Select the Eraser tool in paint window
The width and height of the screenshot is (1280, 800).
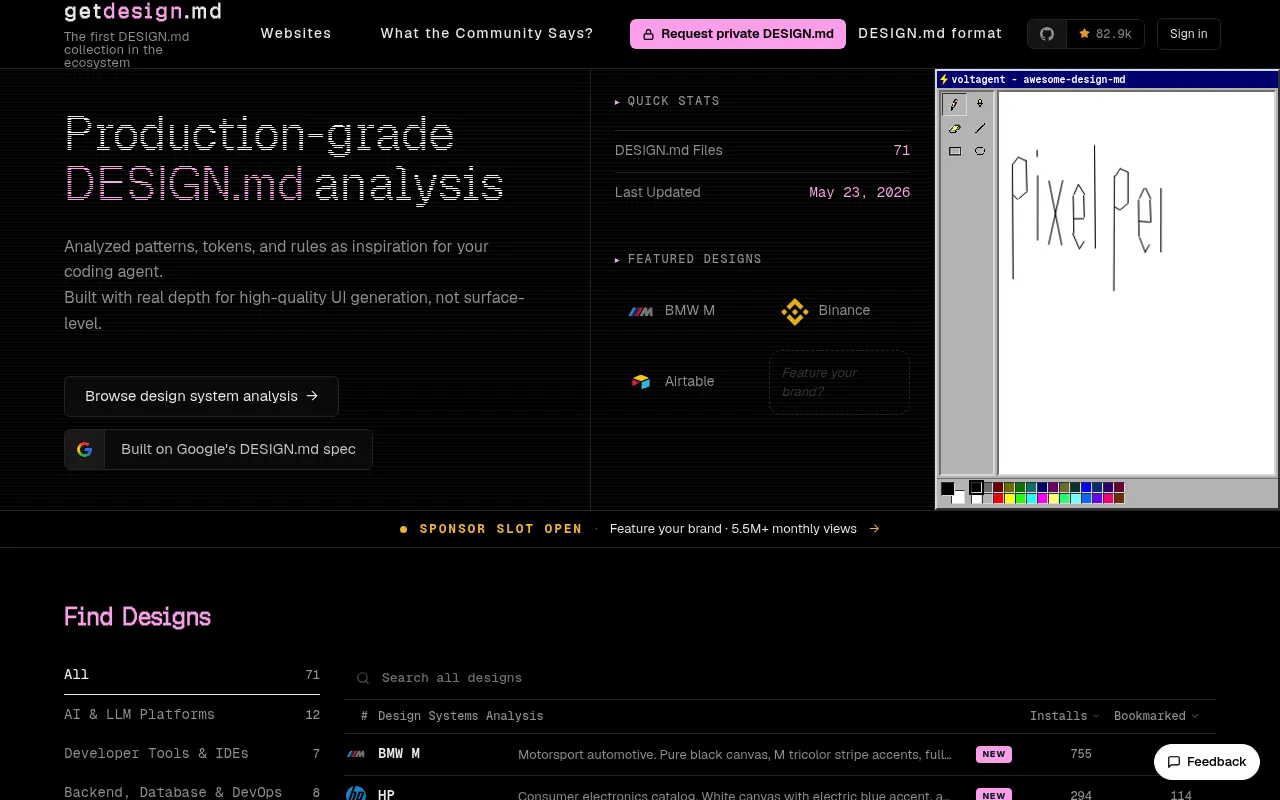coord(955,128)
